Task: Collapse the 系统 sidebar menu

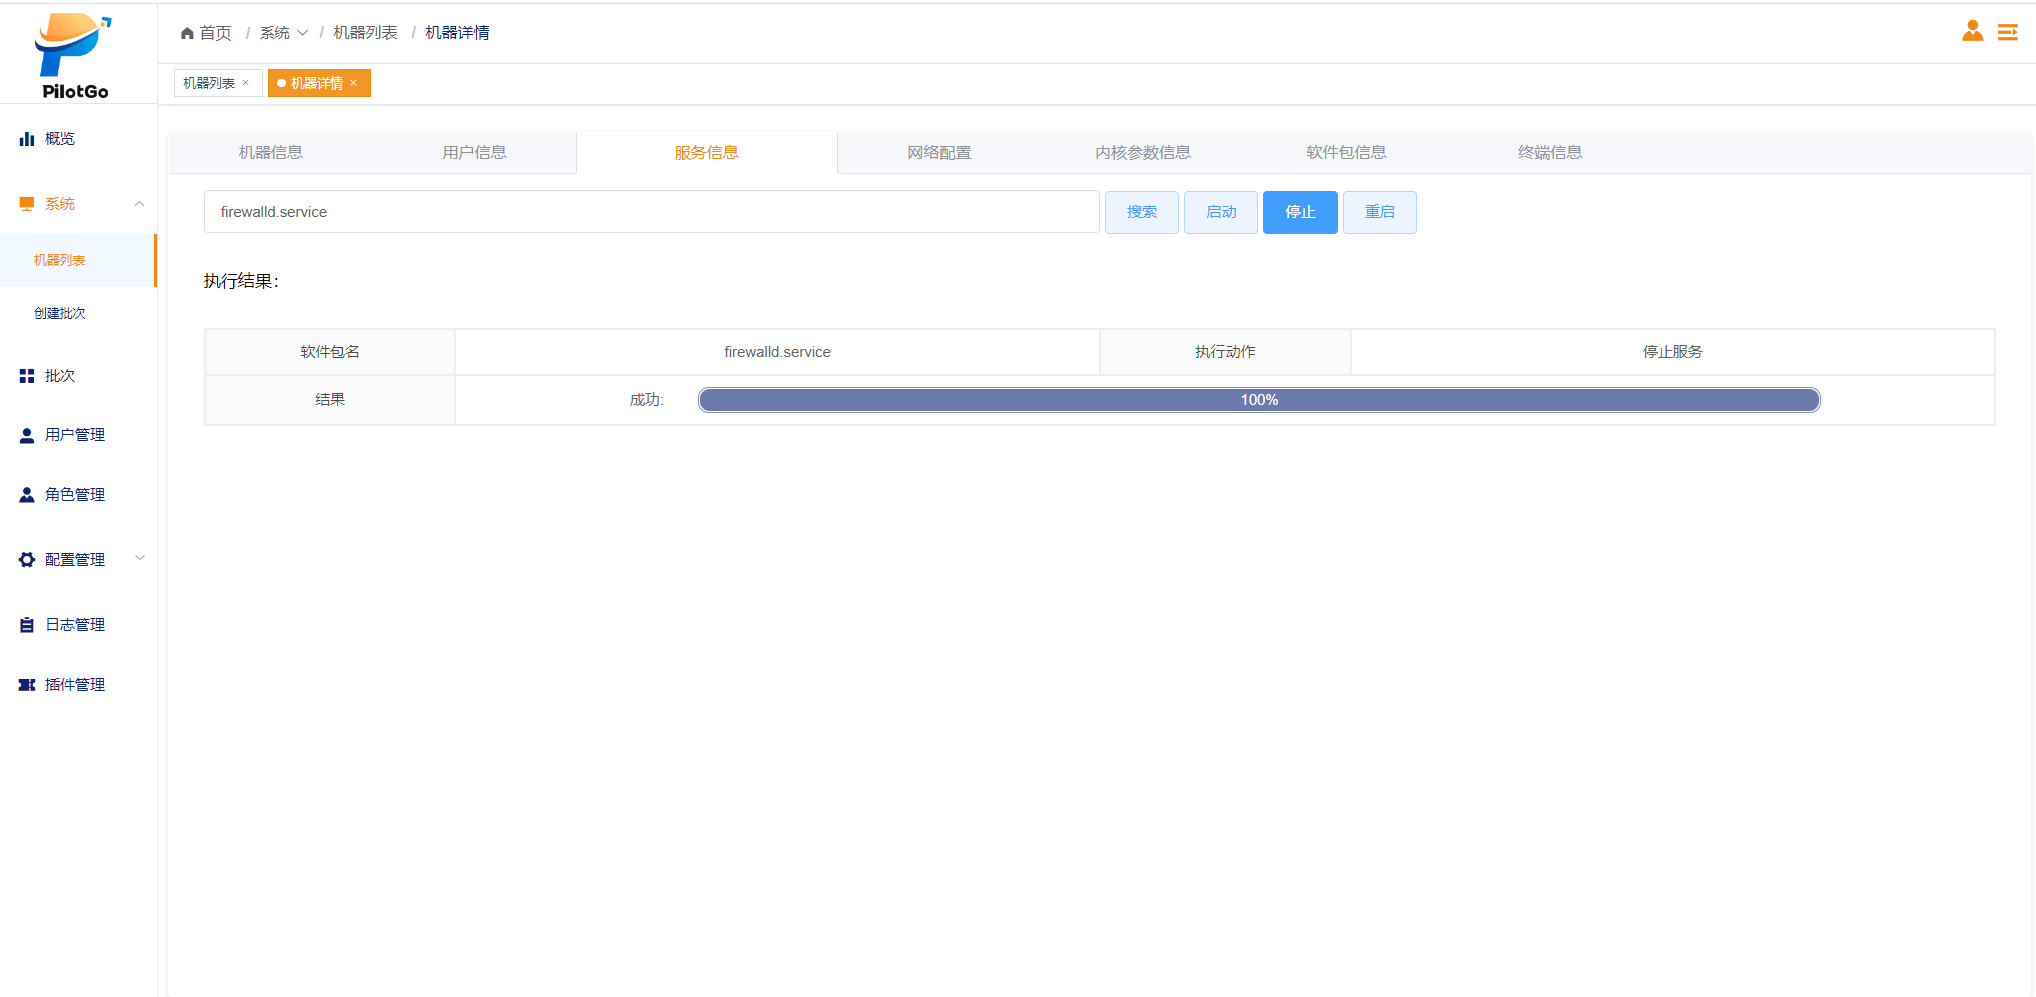Action: click(x=139, y=204)
